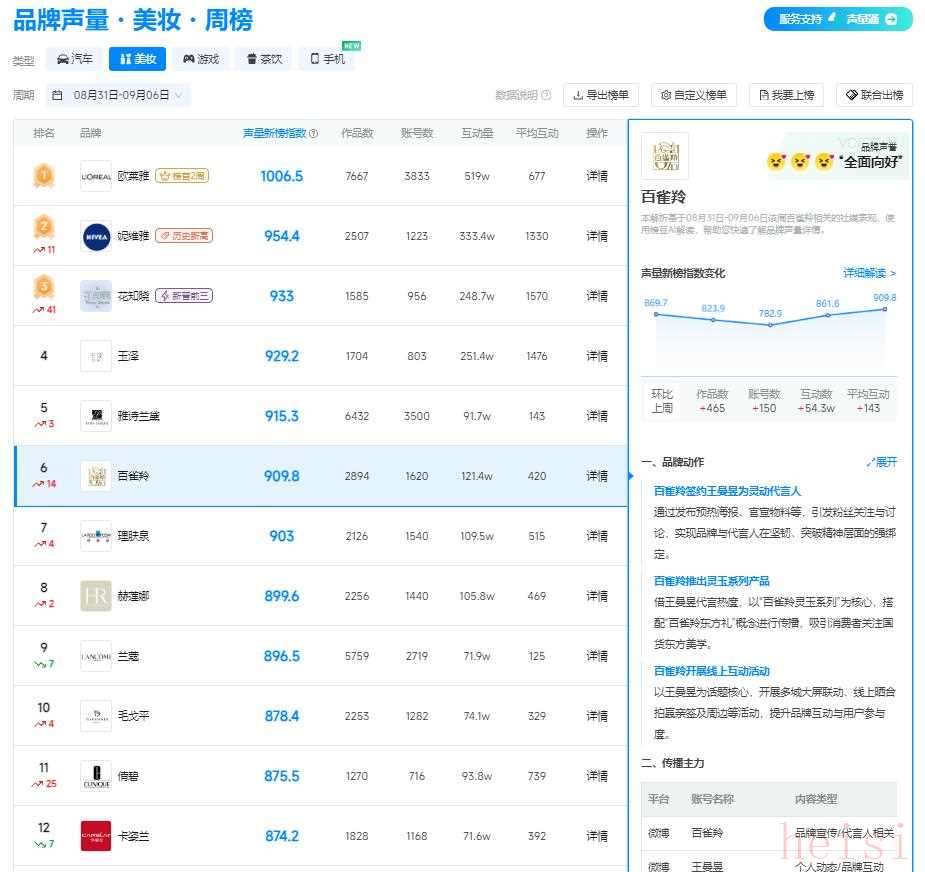Image resolution: width=925 pixels, height=872 pixels.
Task: Expand the 品牌动作 section with 展开
Action: click(x=882, y=462)
